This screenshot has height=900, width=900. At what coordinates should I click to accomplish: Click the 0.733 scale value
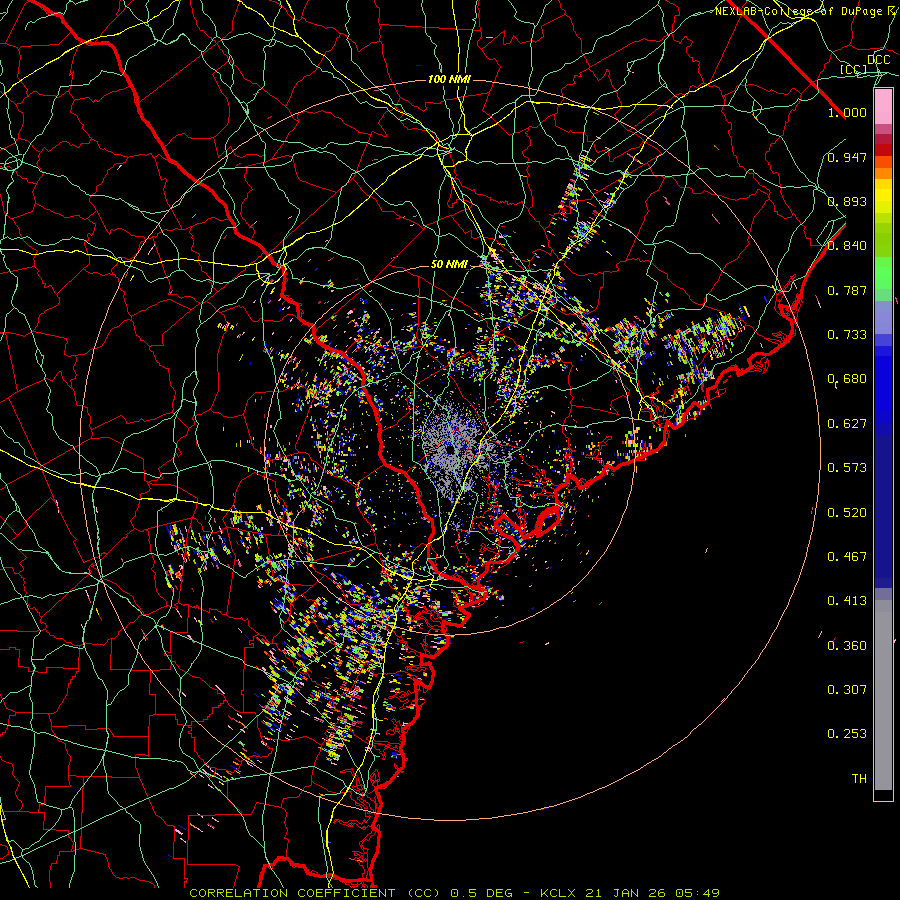click(x=847, y=335)
